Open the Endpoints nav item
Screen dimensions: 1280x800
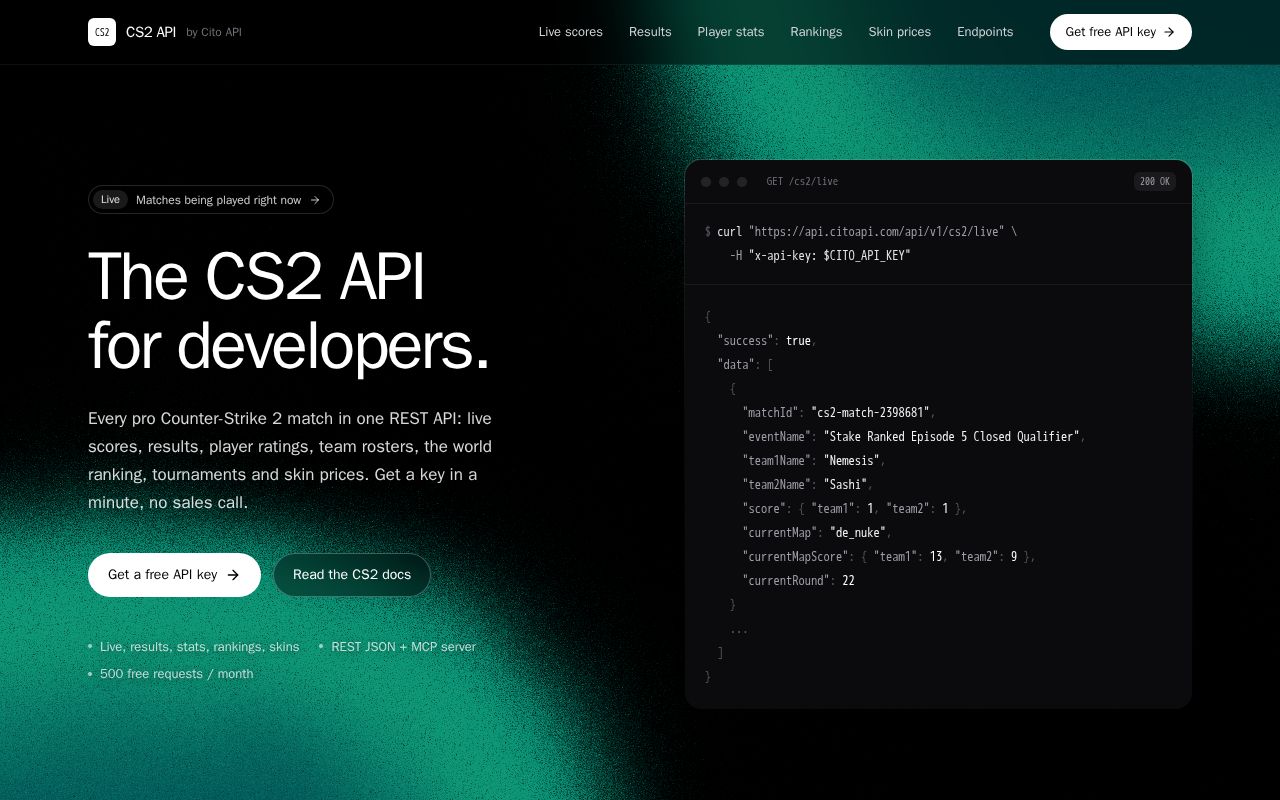pos(985,32)
